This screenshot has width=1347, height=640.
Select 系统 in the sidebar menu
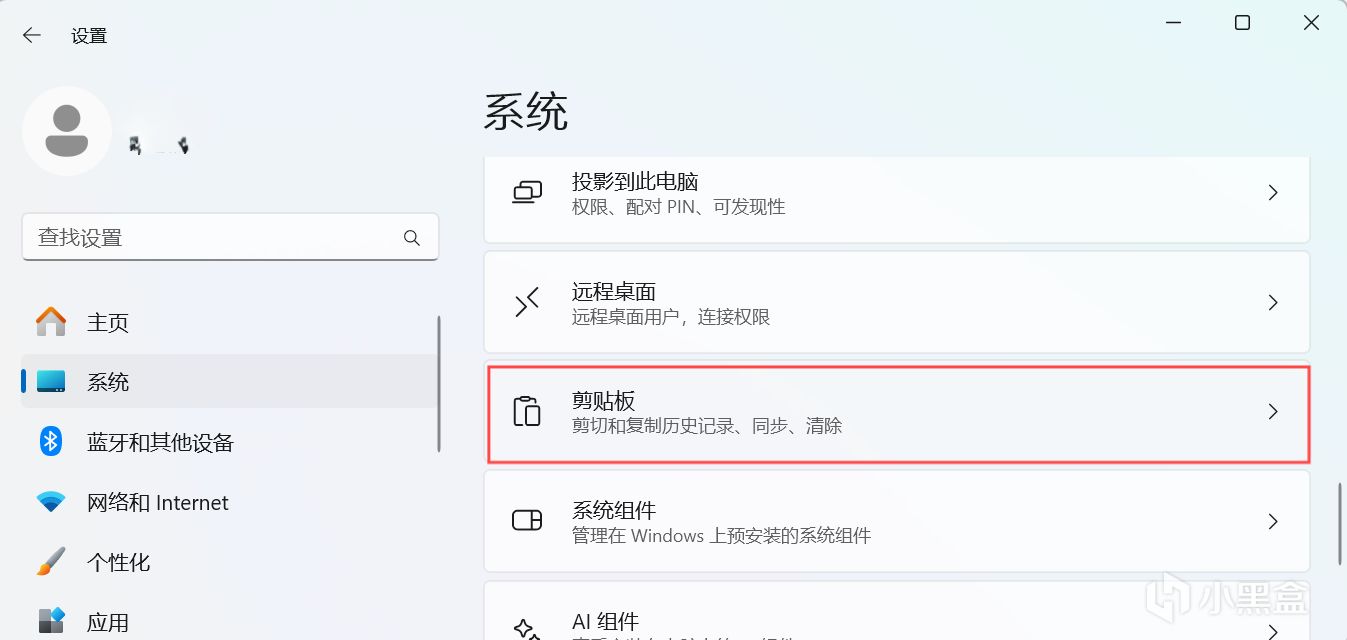pyautogui.click(x=108, y=382)
